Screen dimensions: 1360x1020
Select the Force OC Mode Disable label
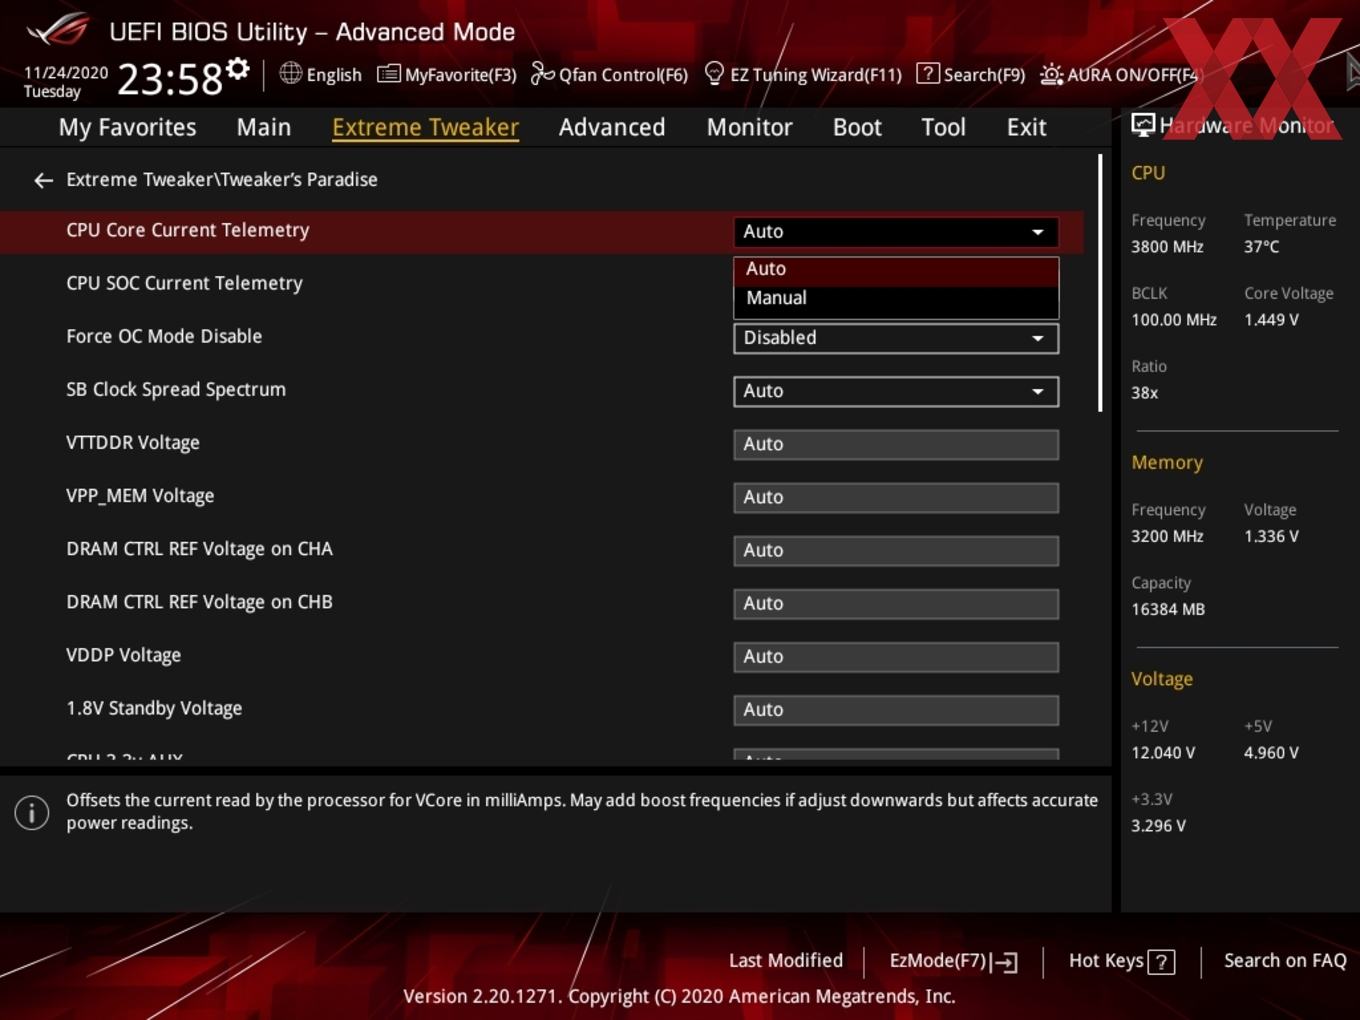(x=164, y=337)
